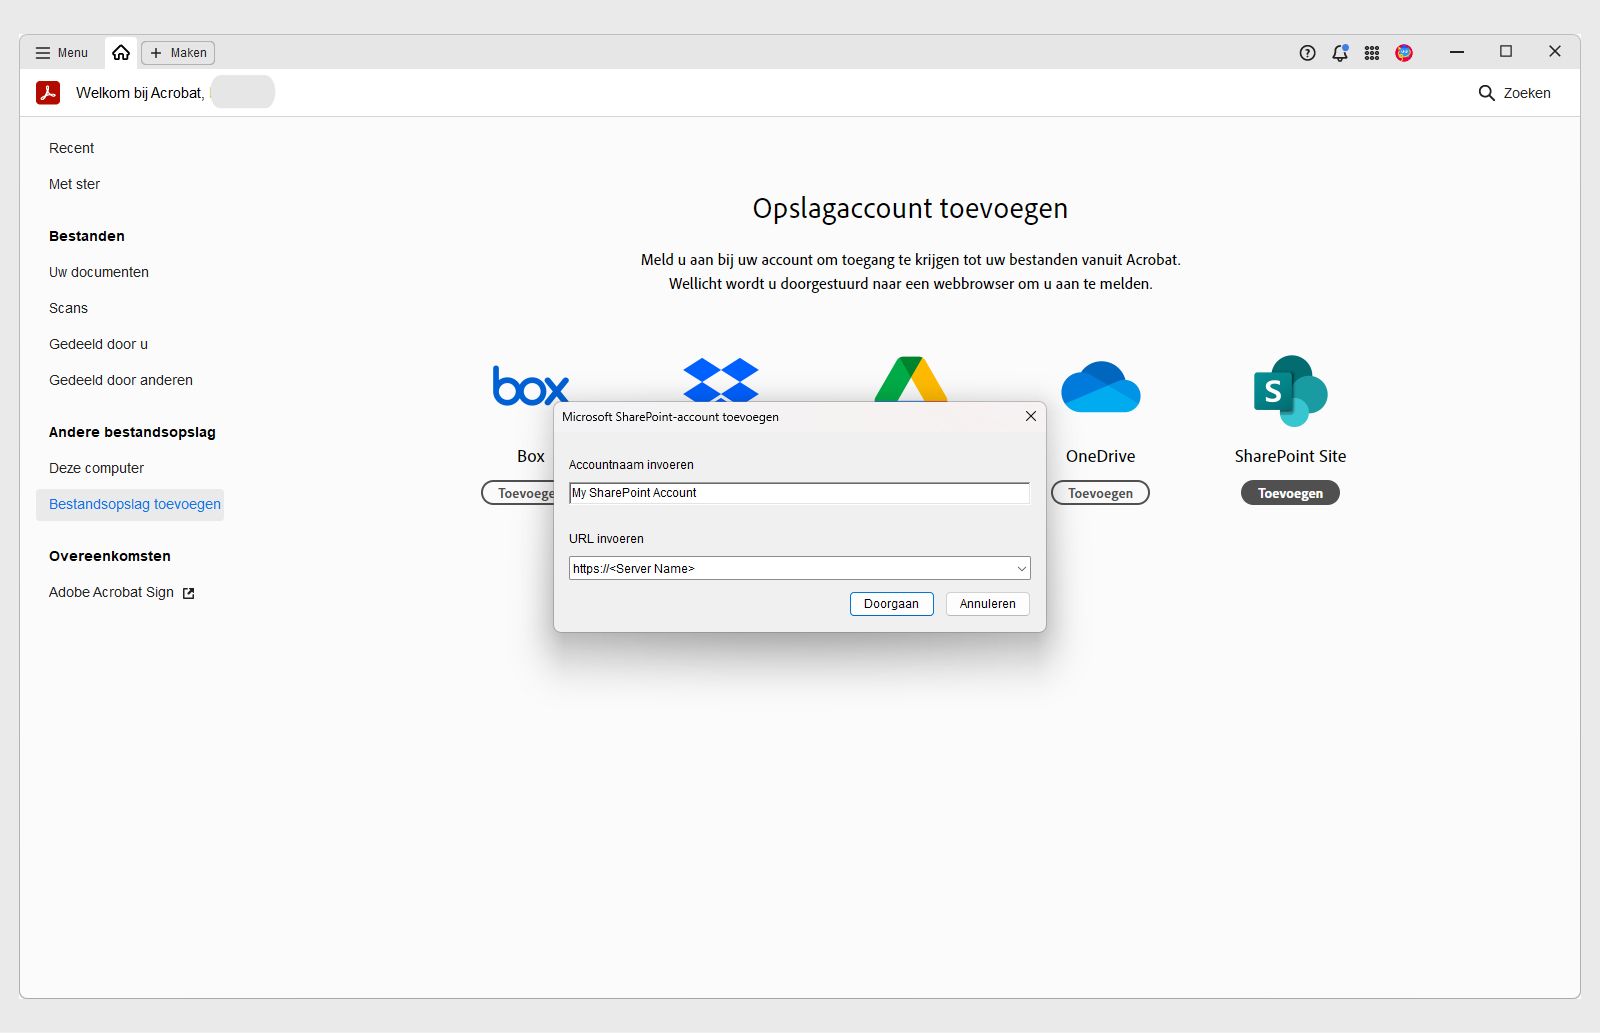Select the OneDrive cloud icon
Screen dimensions: 1600x1033
click(1100, 387)
